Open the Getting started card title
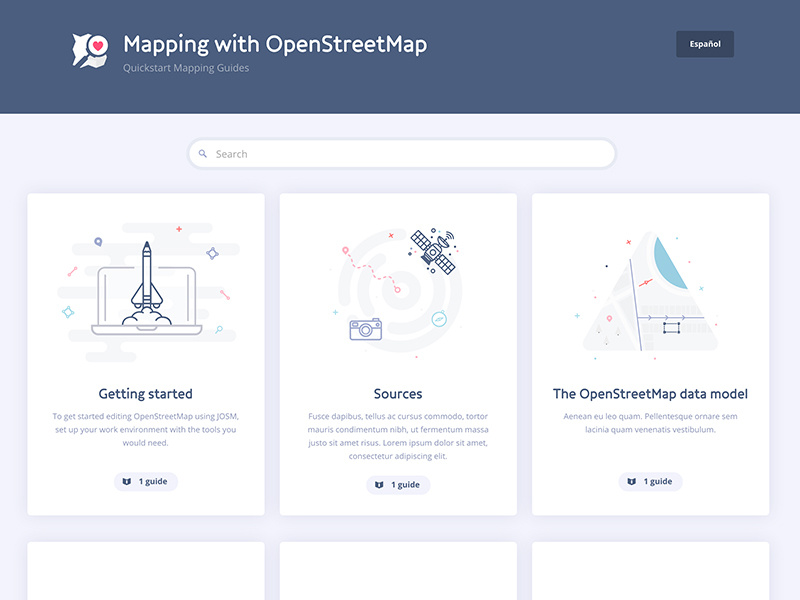This screenshot has width=800, height=600. (145, 394)
